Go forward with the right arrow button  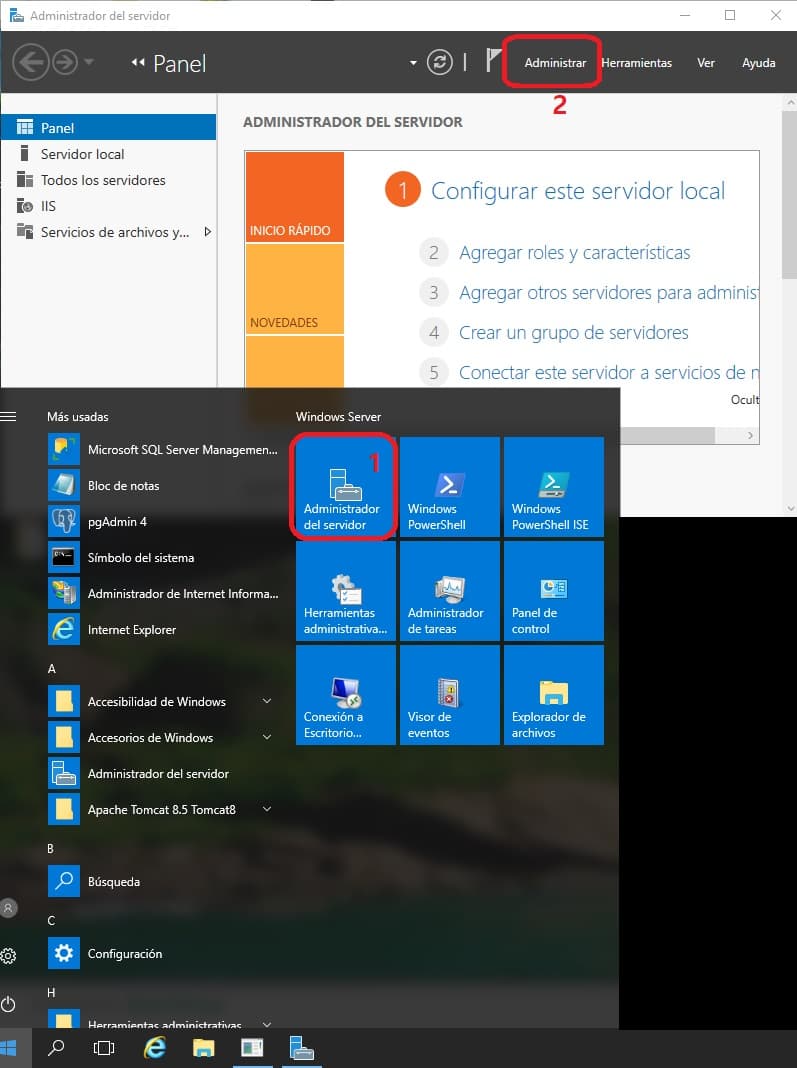65,63
